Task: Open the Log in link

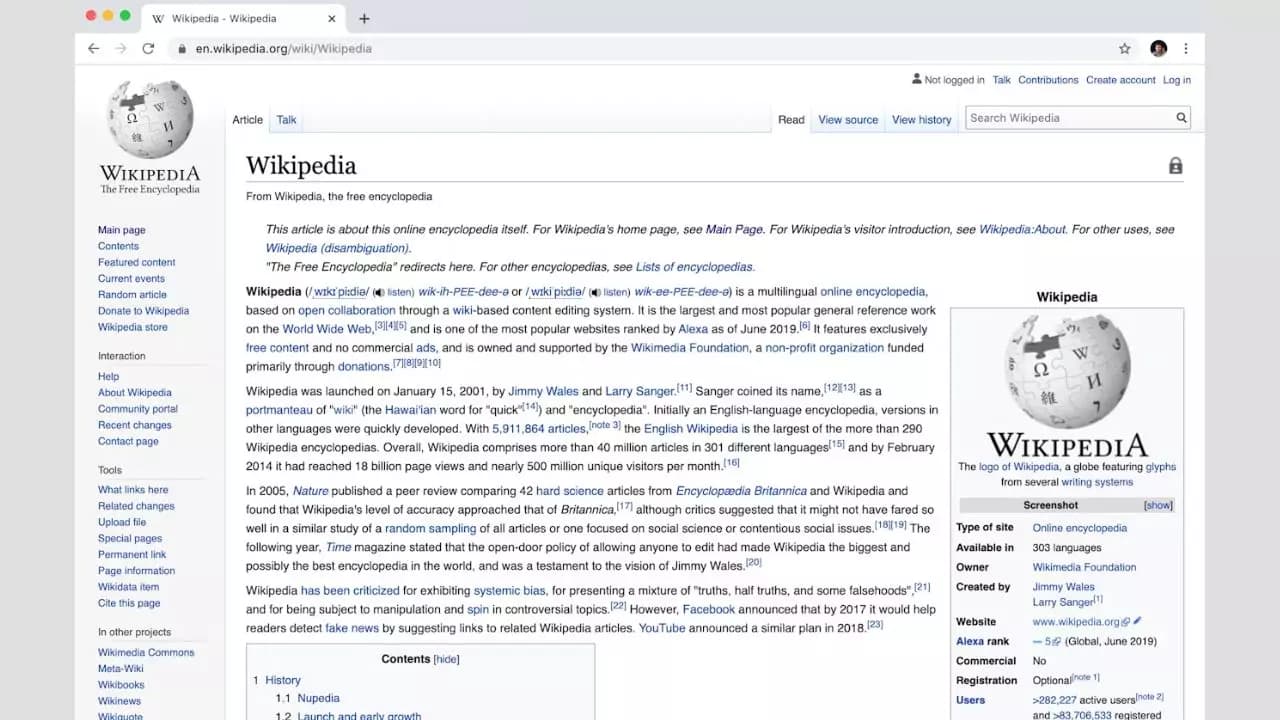Action: (1177, 80)
